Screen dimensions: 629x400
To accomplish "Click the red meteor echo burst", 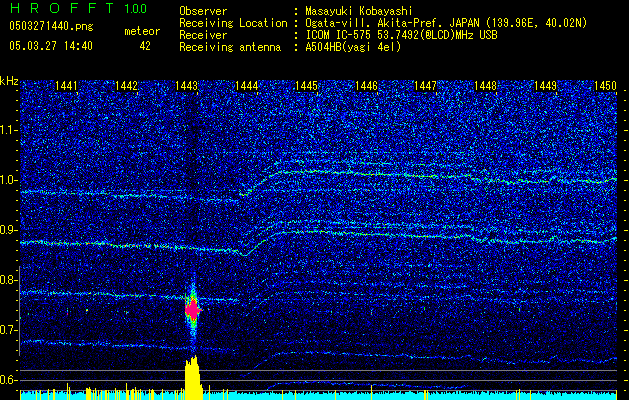I will (193, 309).
